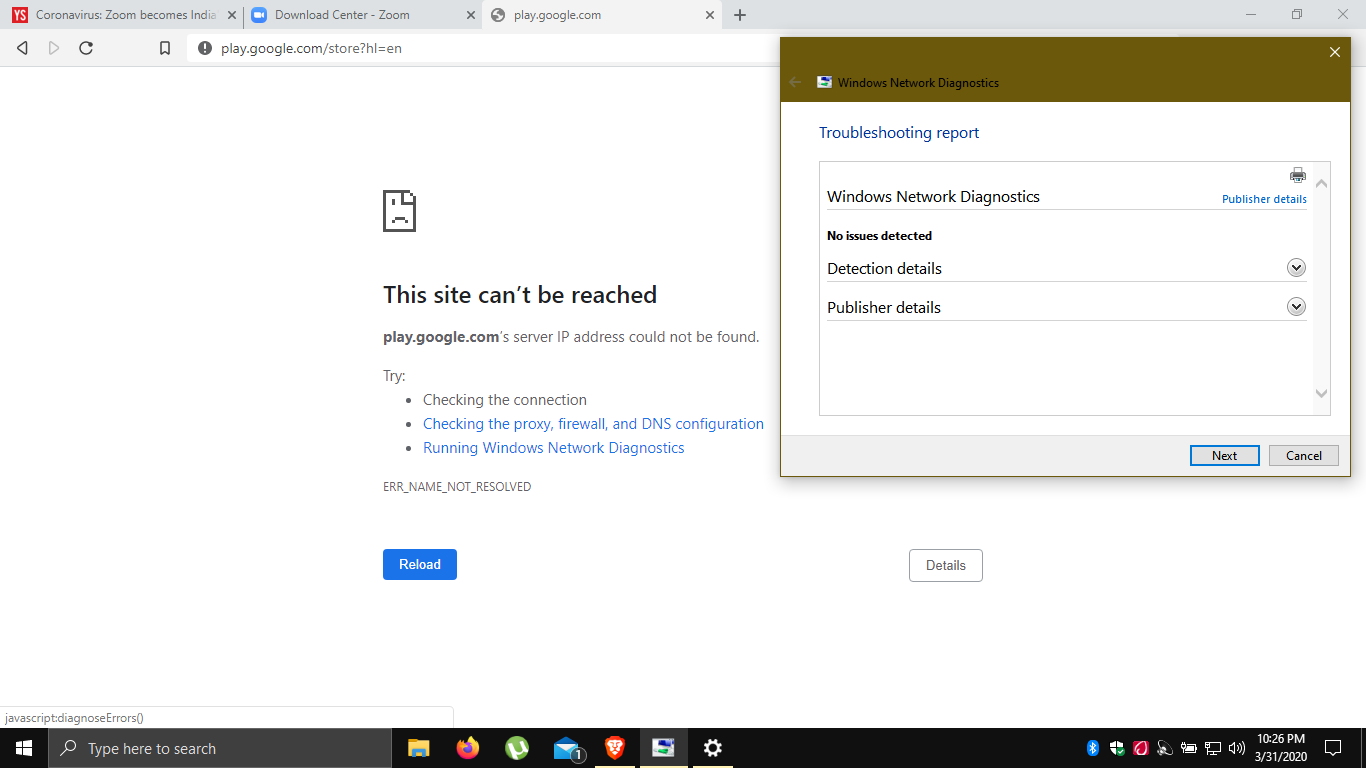Screen dimensions: 1366x768
Task: Click the browser back arrow
Action: click(23, 48)
